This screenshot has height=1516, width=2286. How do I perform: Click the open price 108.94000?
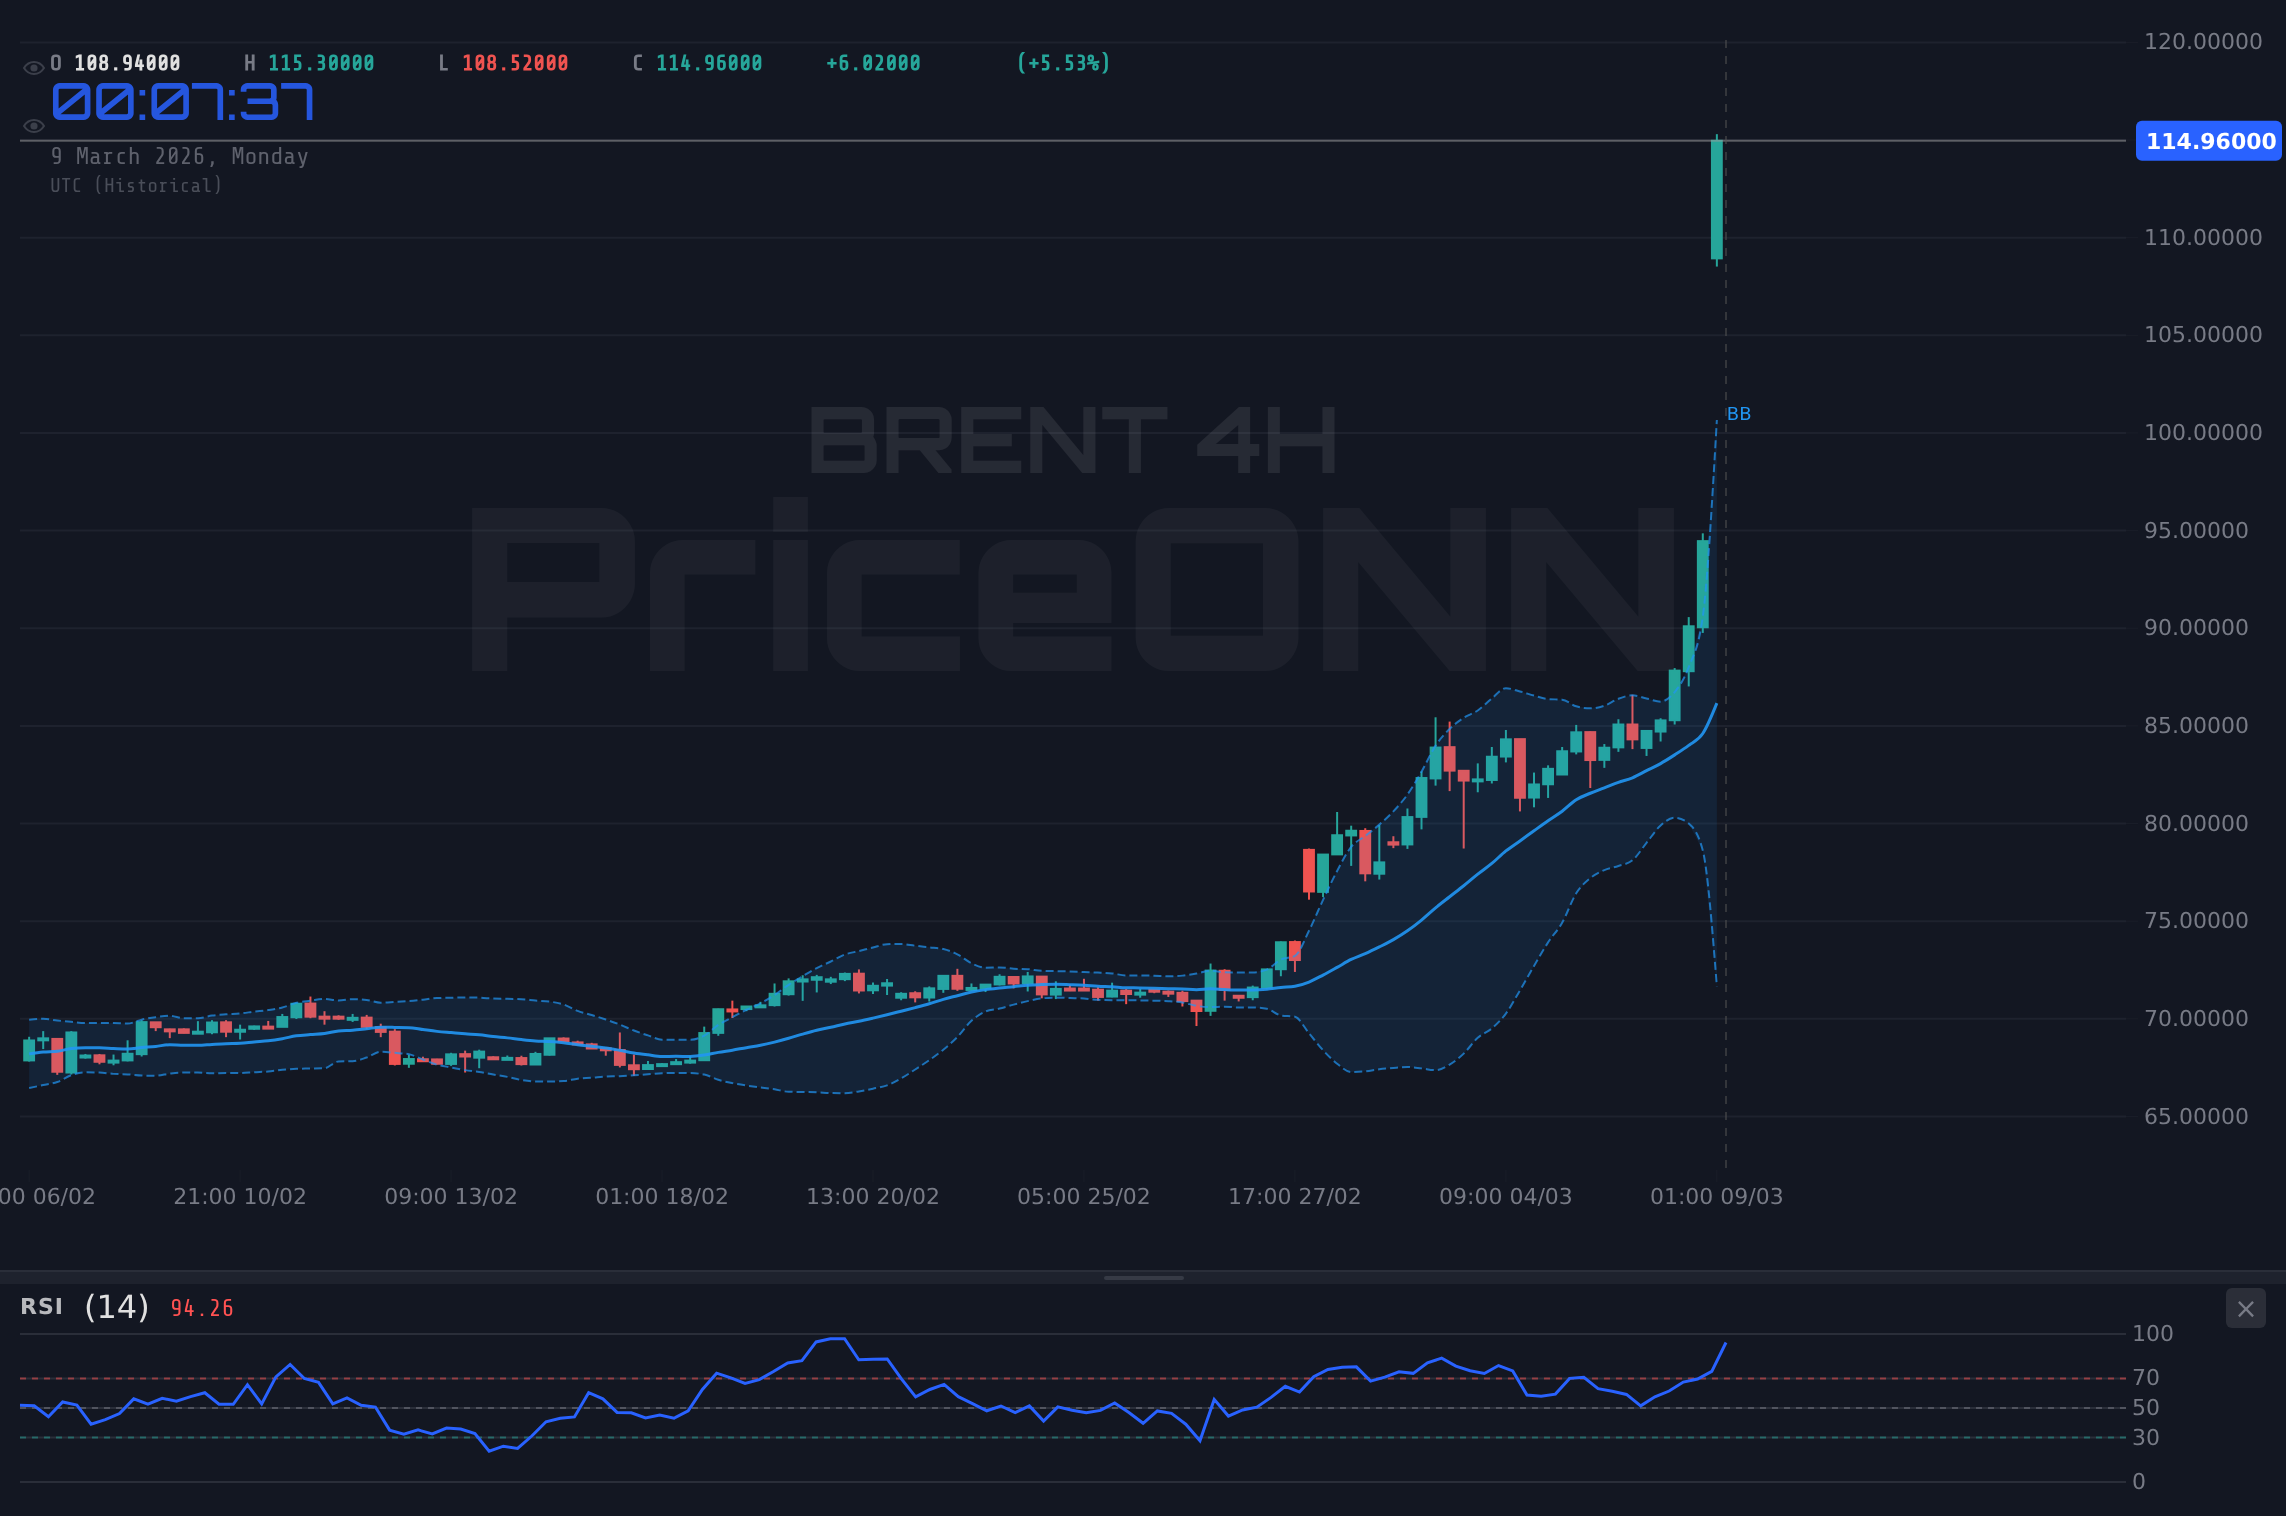[x=127, y=63]
